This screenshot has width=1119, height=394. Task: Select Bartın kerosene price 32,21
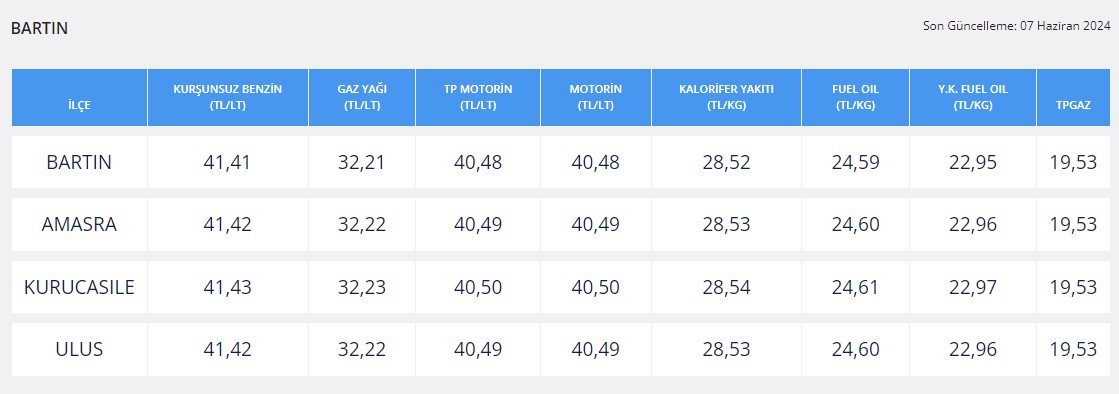362,162
